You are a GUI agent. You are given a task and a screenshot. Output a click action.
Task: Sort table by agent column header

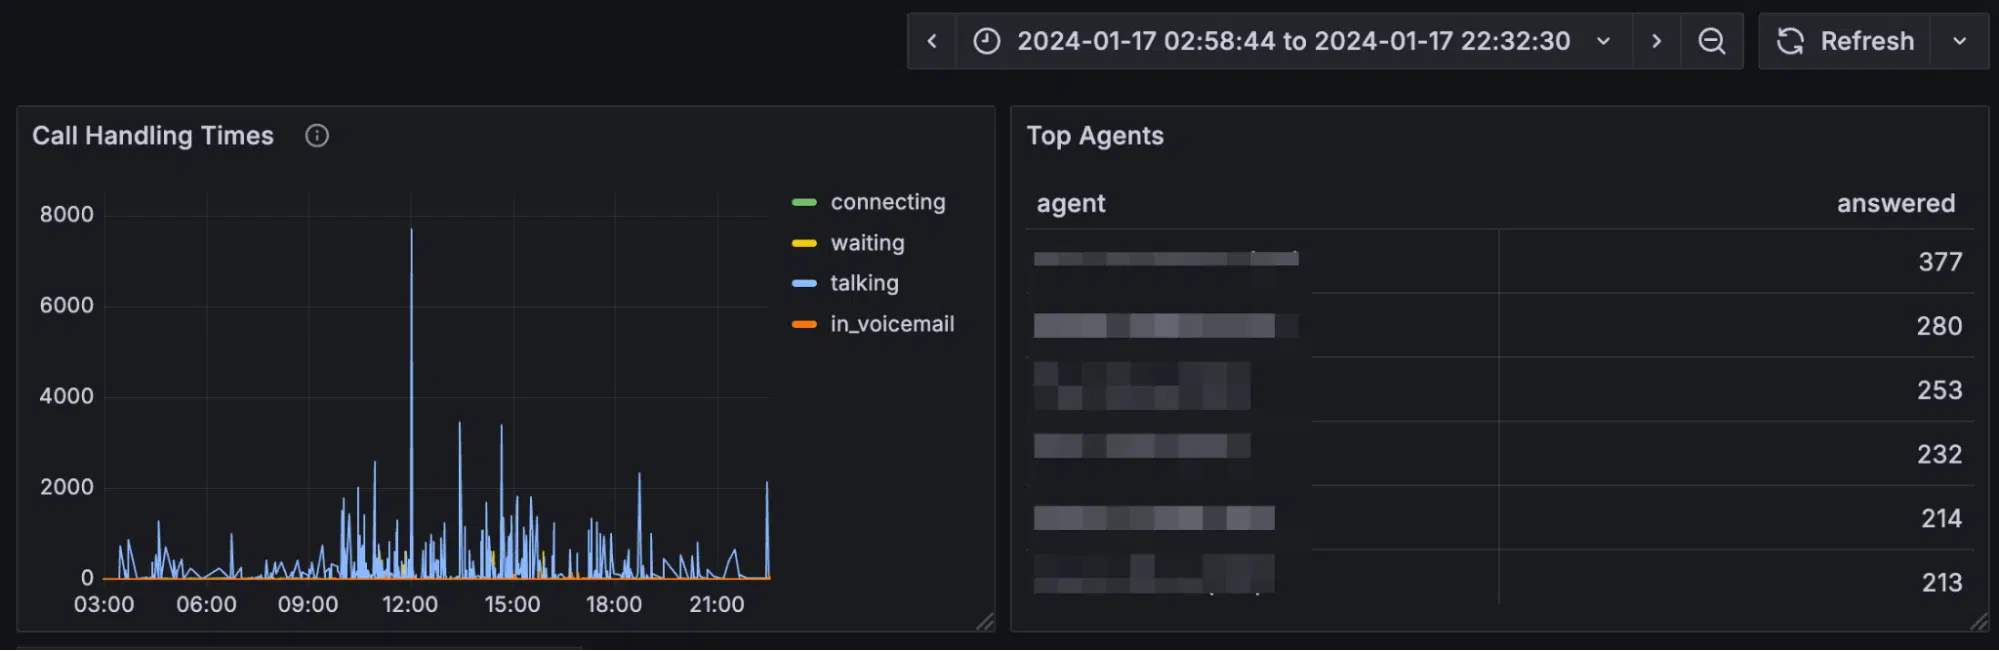[x=1071, y=204]
